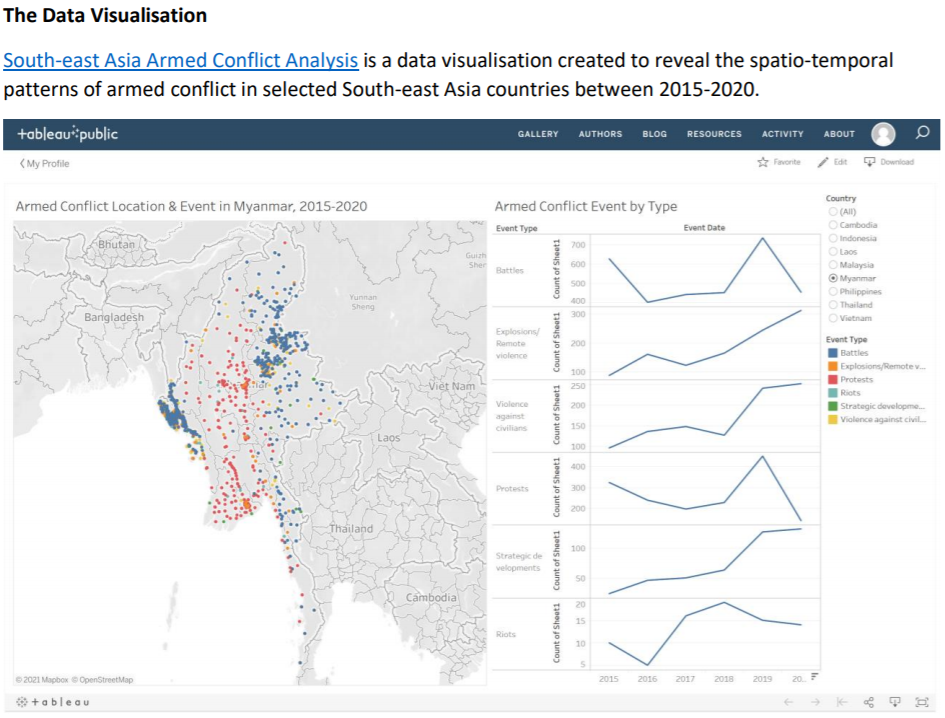The height and width of the screenshot is (718, 945).
Task: Click the search magnifier icon
Action: (922, 133)
